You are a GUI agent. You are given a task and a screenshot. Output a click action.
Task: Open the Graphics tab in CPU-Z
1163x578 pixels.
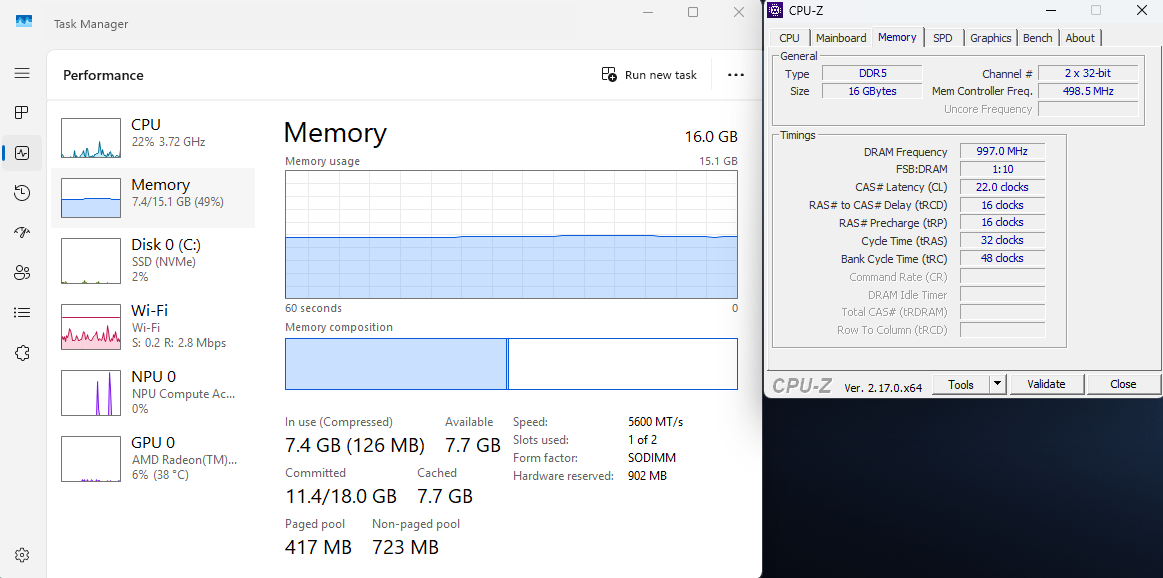click(x=990, y=38)
